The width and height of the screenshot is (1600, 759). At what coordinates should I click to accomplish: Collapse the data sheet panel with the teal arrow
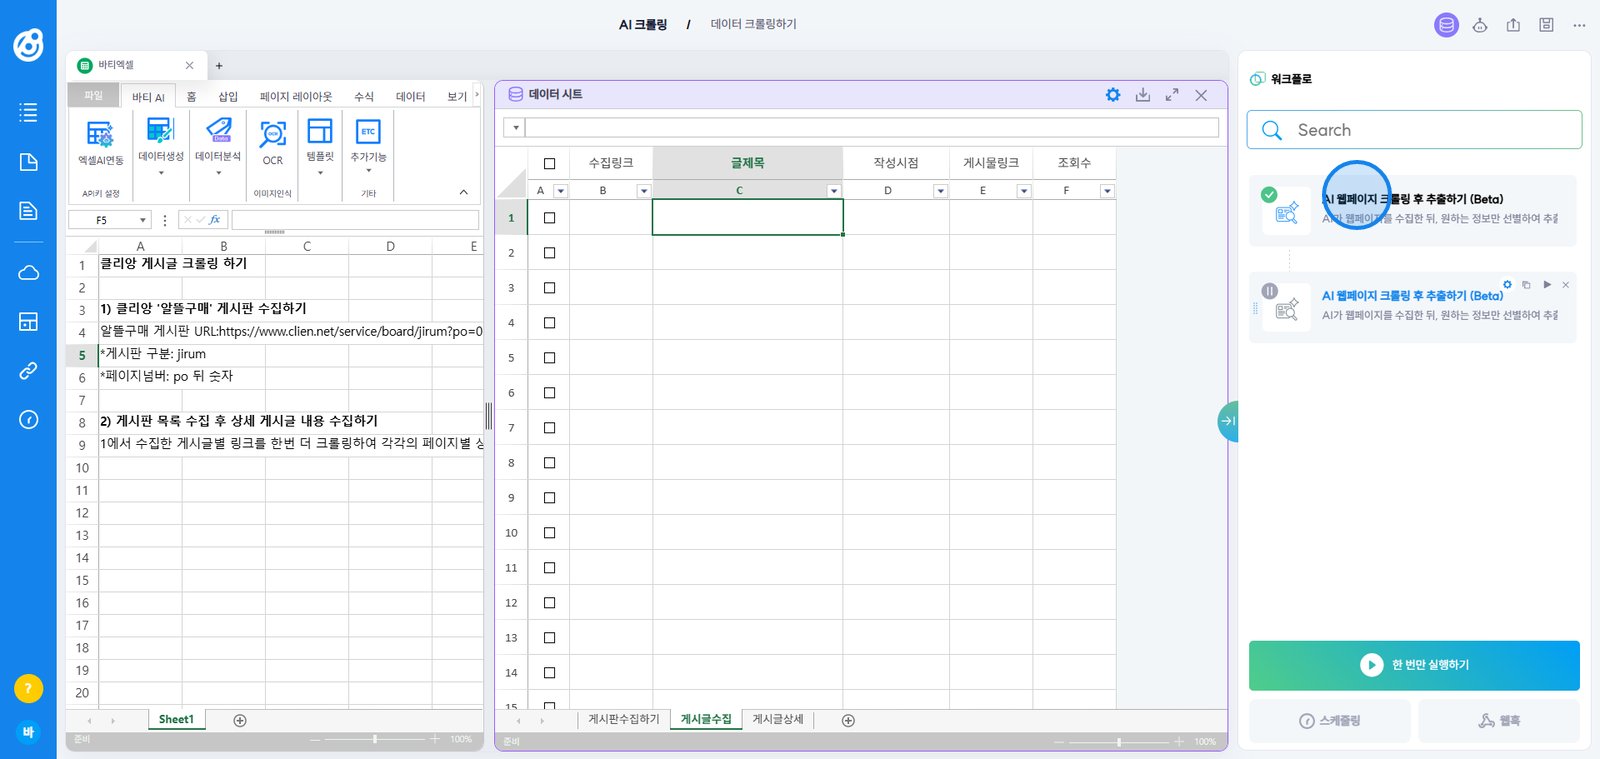tap(1228, 421)
